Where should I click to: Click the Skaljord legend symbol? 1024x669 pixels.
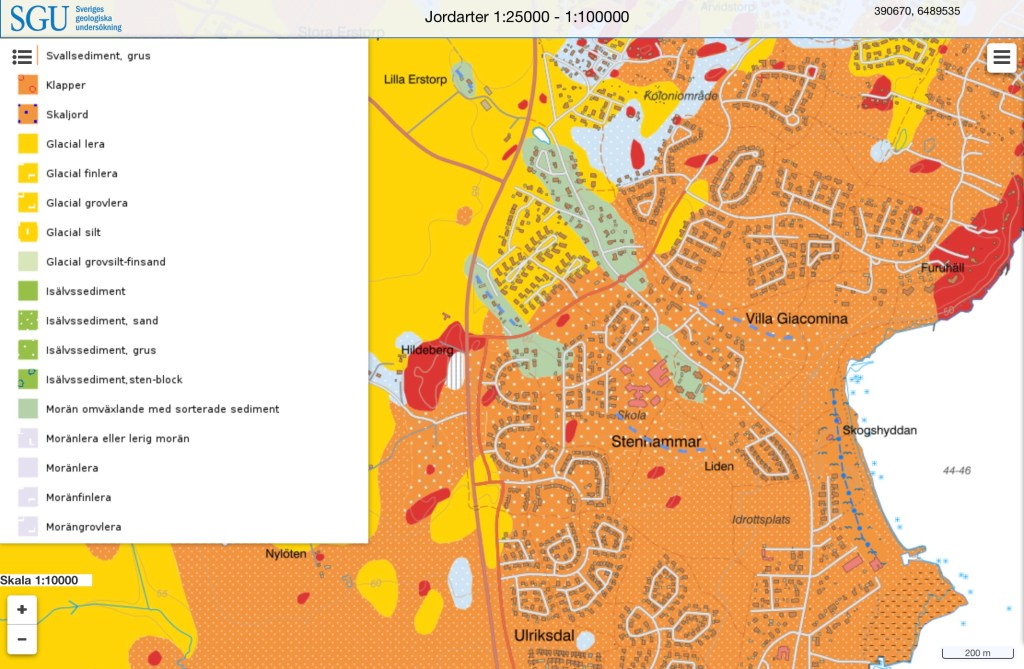pos(28,115)
